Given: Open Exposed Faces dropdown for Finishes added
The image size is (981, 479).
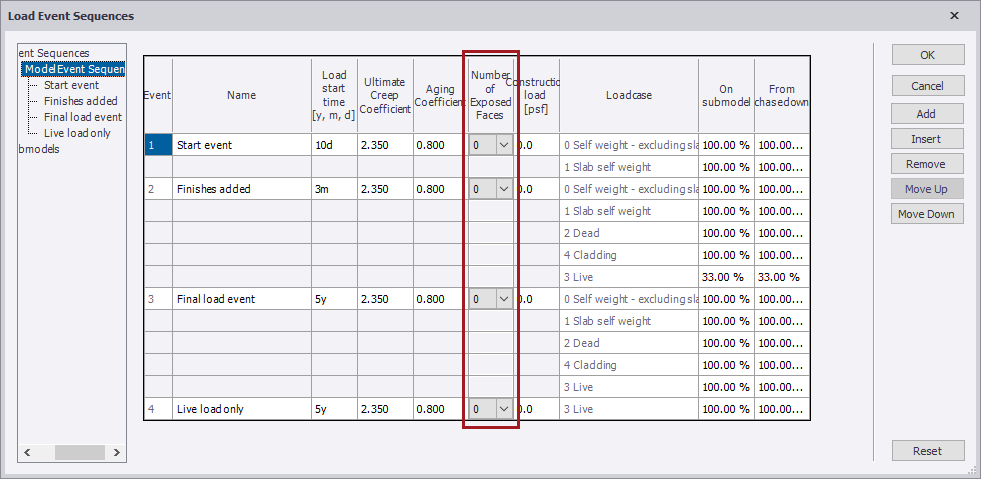Looking at the screenshot, I should point(504,189).
